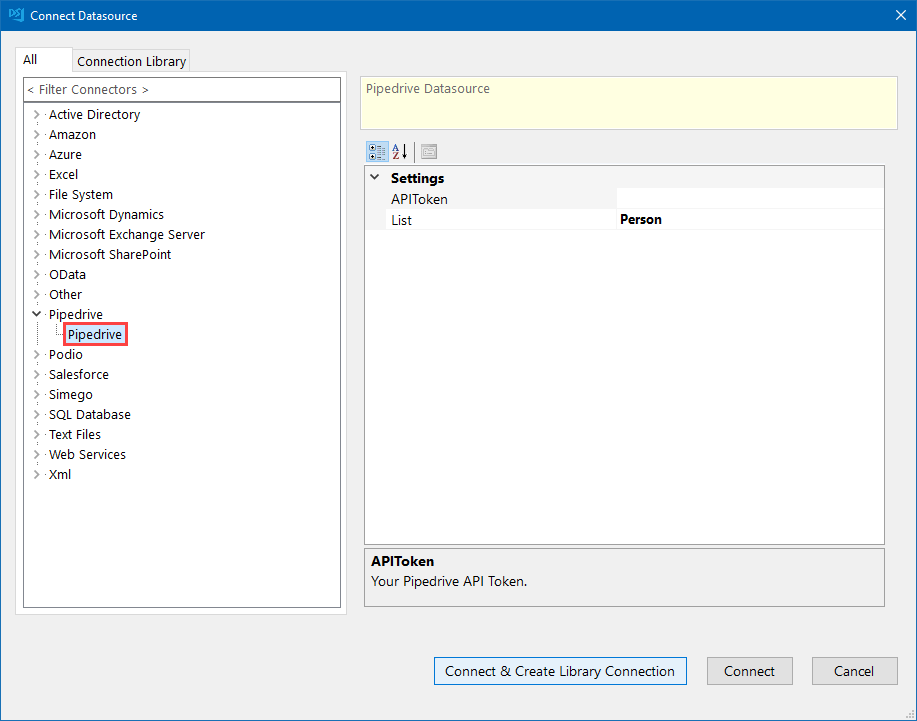This screenshot has height=721, width=917.
Task: Open the Connection Library tab
Action: click(x=132, y=61)
